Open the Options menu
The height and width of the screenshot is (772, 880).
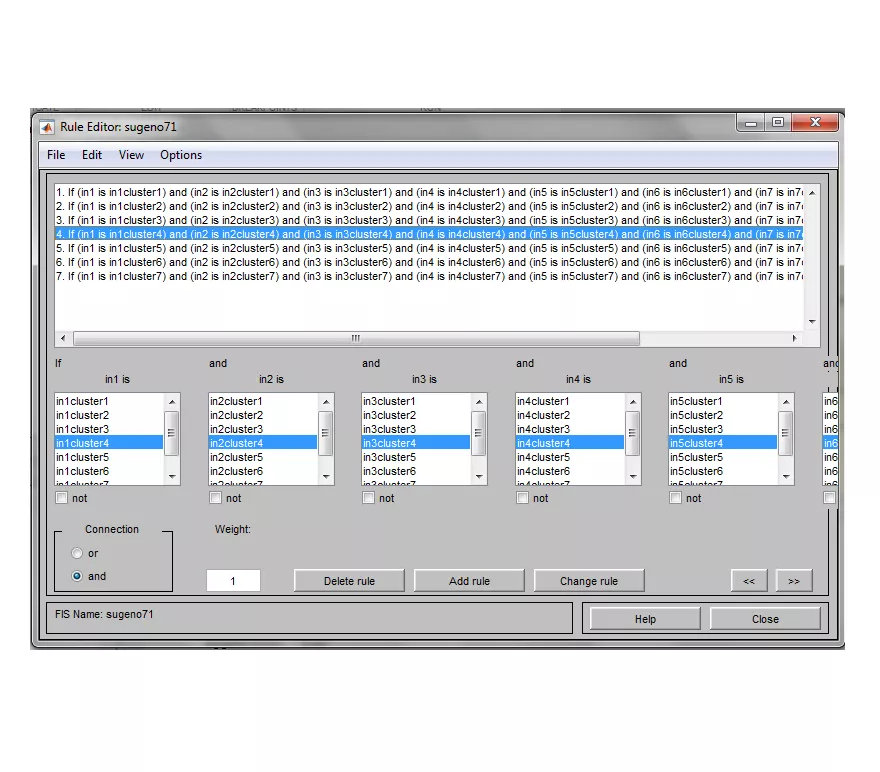[x=181, y=155]
